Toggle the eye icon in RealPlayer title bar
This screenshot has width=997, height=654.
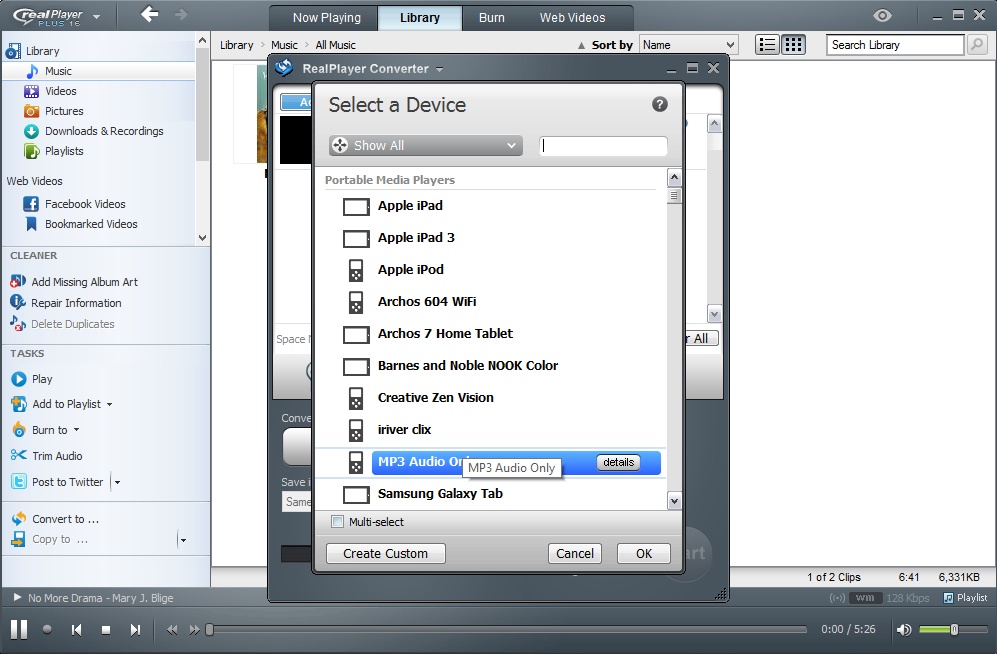(882, 15)
